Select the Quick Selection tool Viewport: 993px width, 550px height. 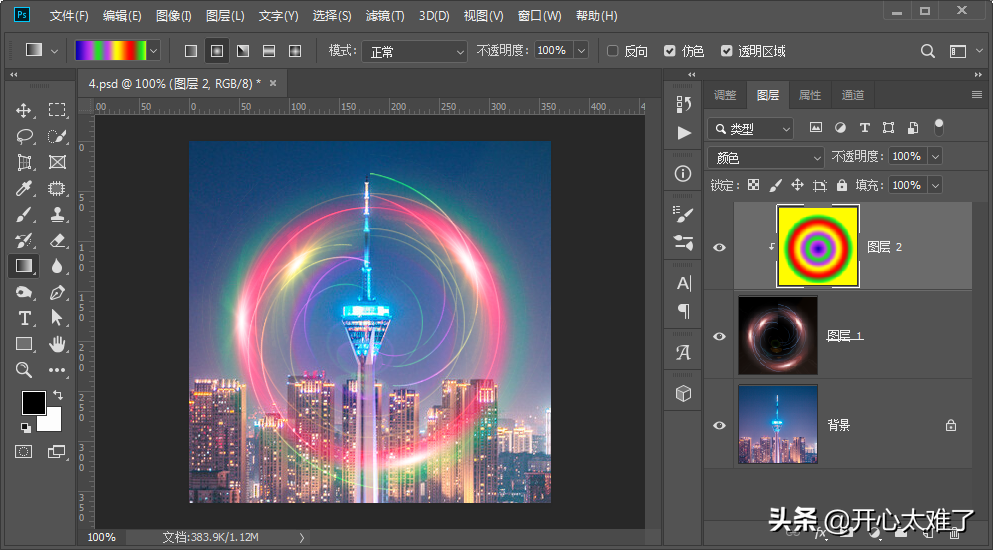57,136
